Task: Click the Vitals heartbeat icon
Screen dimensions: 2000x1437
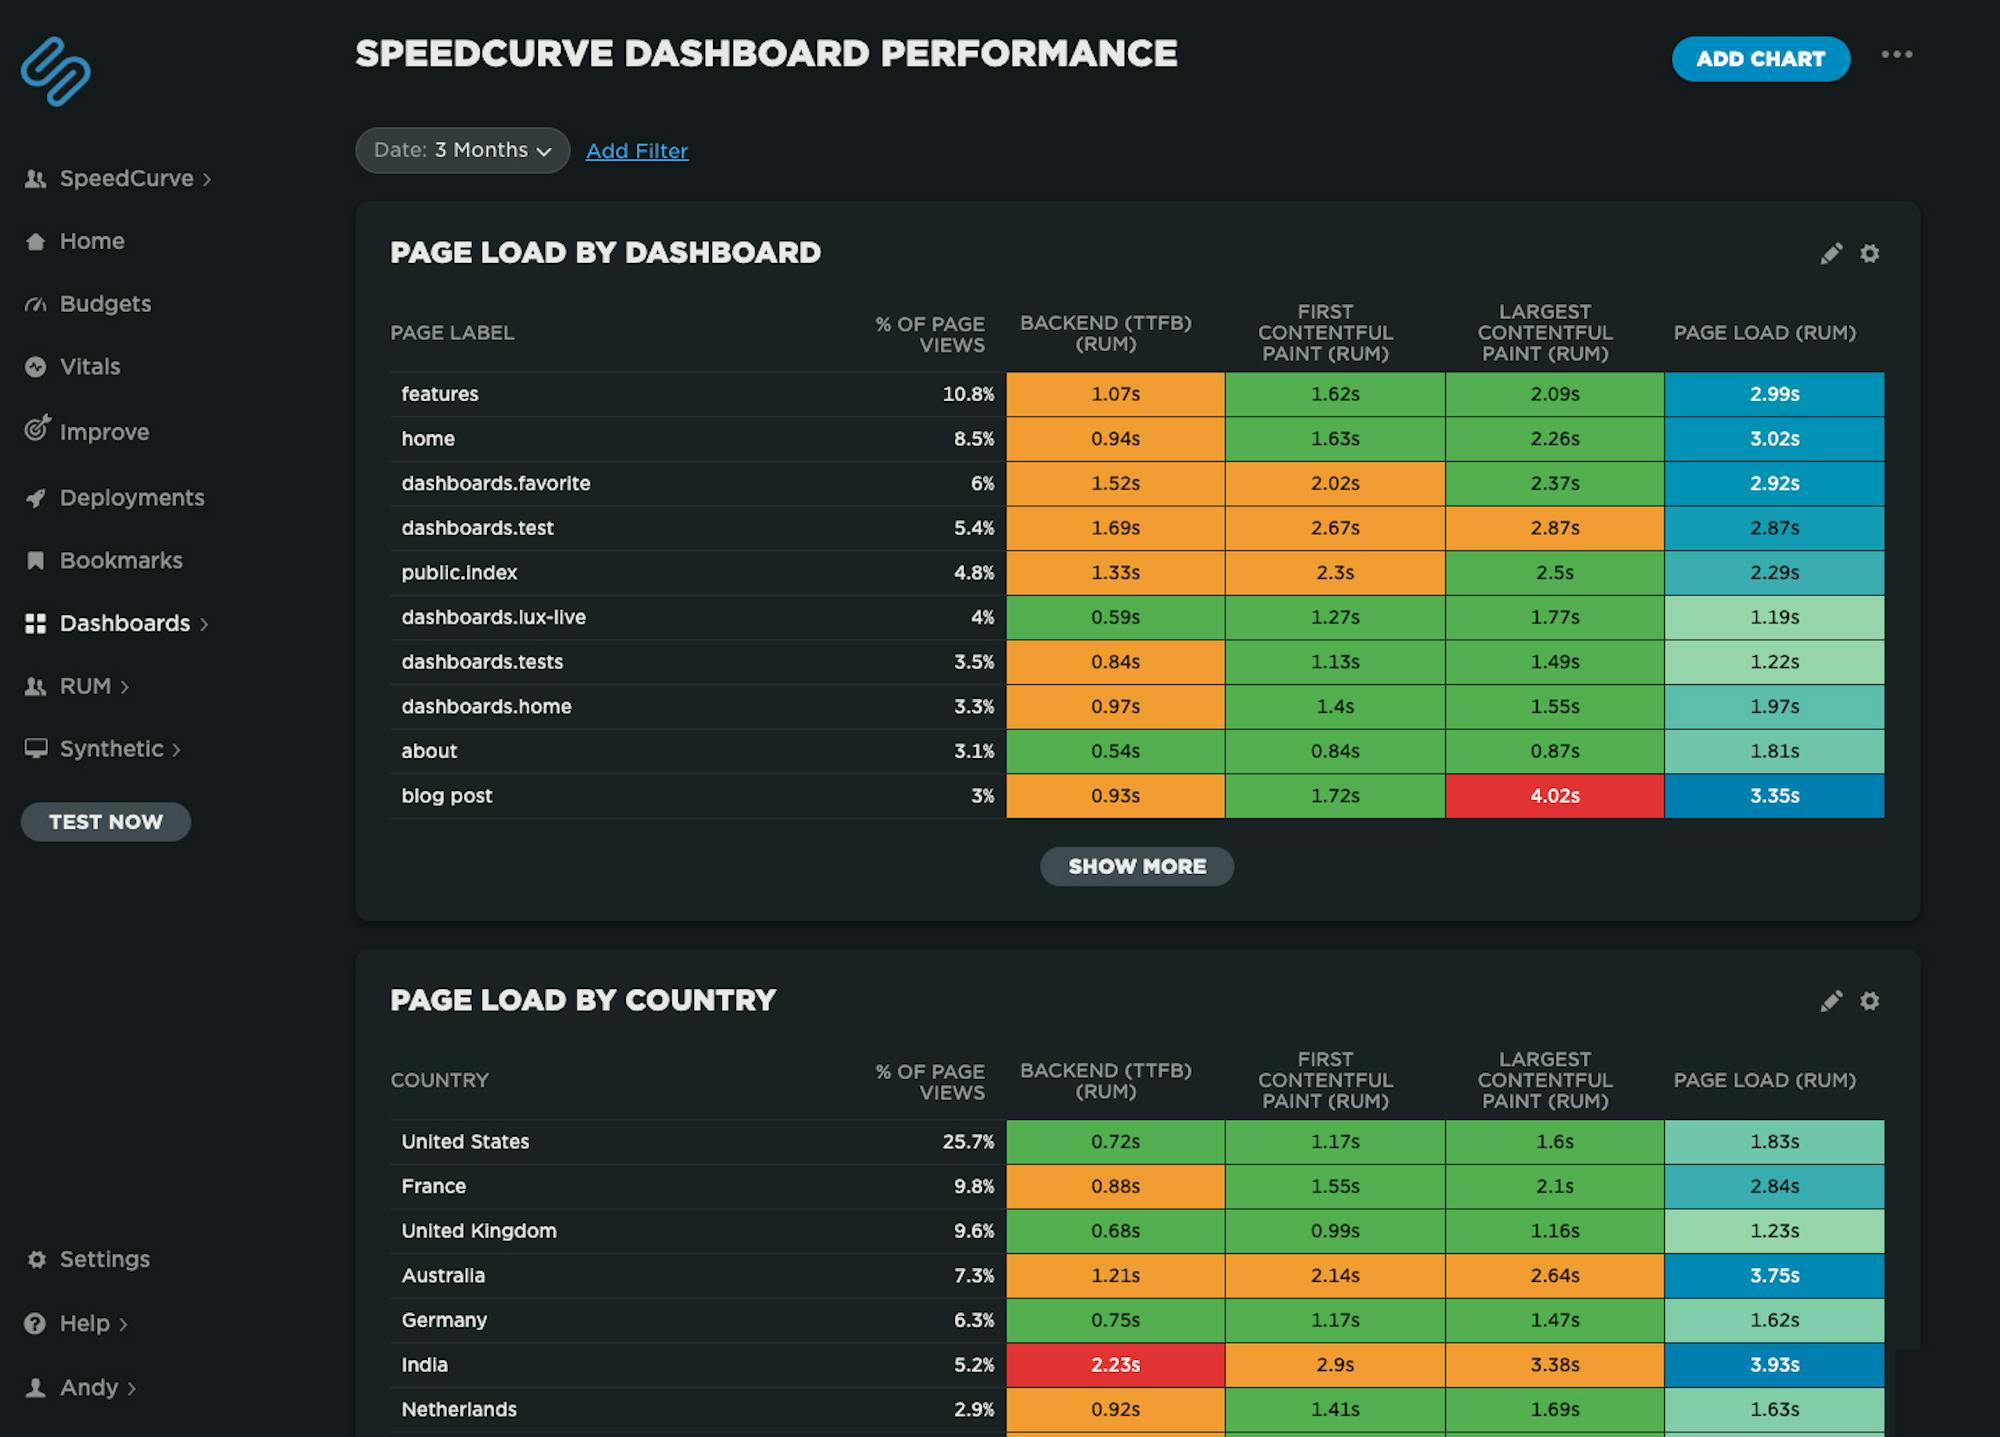Action: click(36, 367)
